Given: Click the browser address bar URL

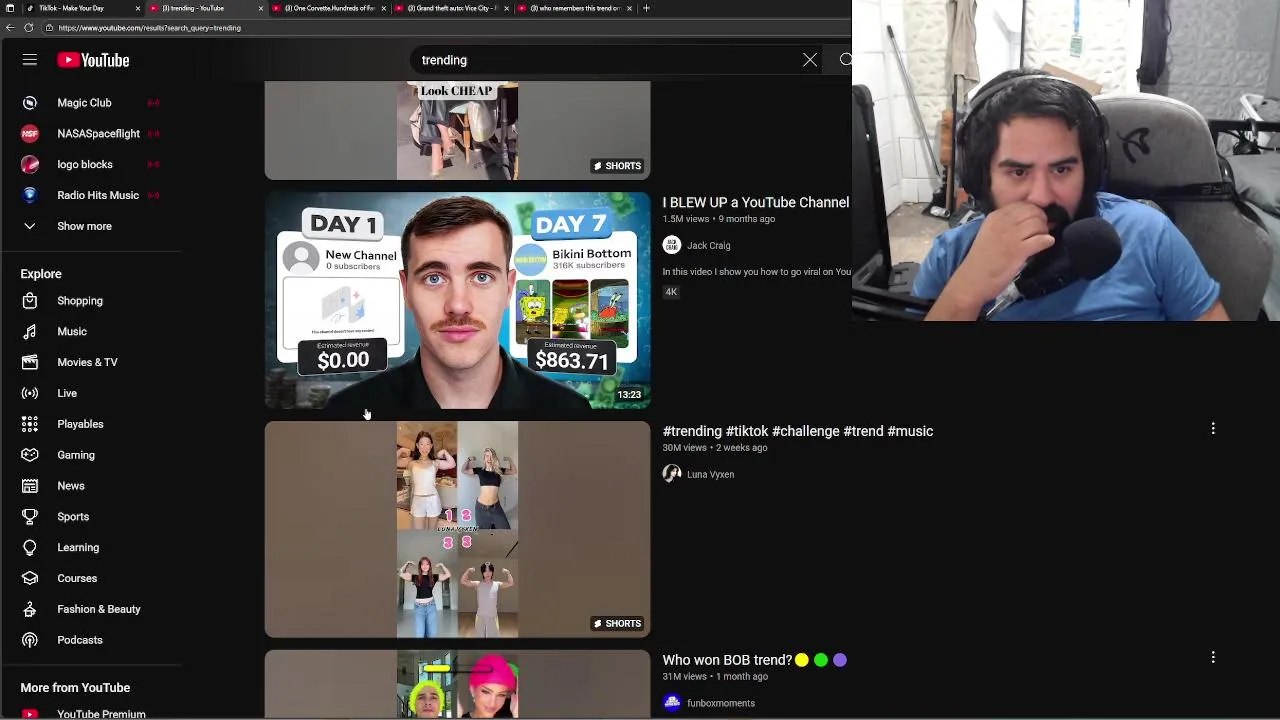Looking at the screenshot, I should point(149,28).
